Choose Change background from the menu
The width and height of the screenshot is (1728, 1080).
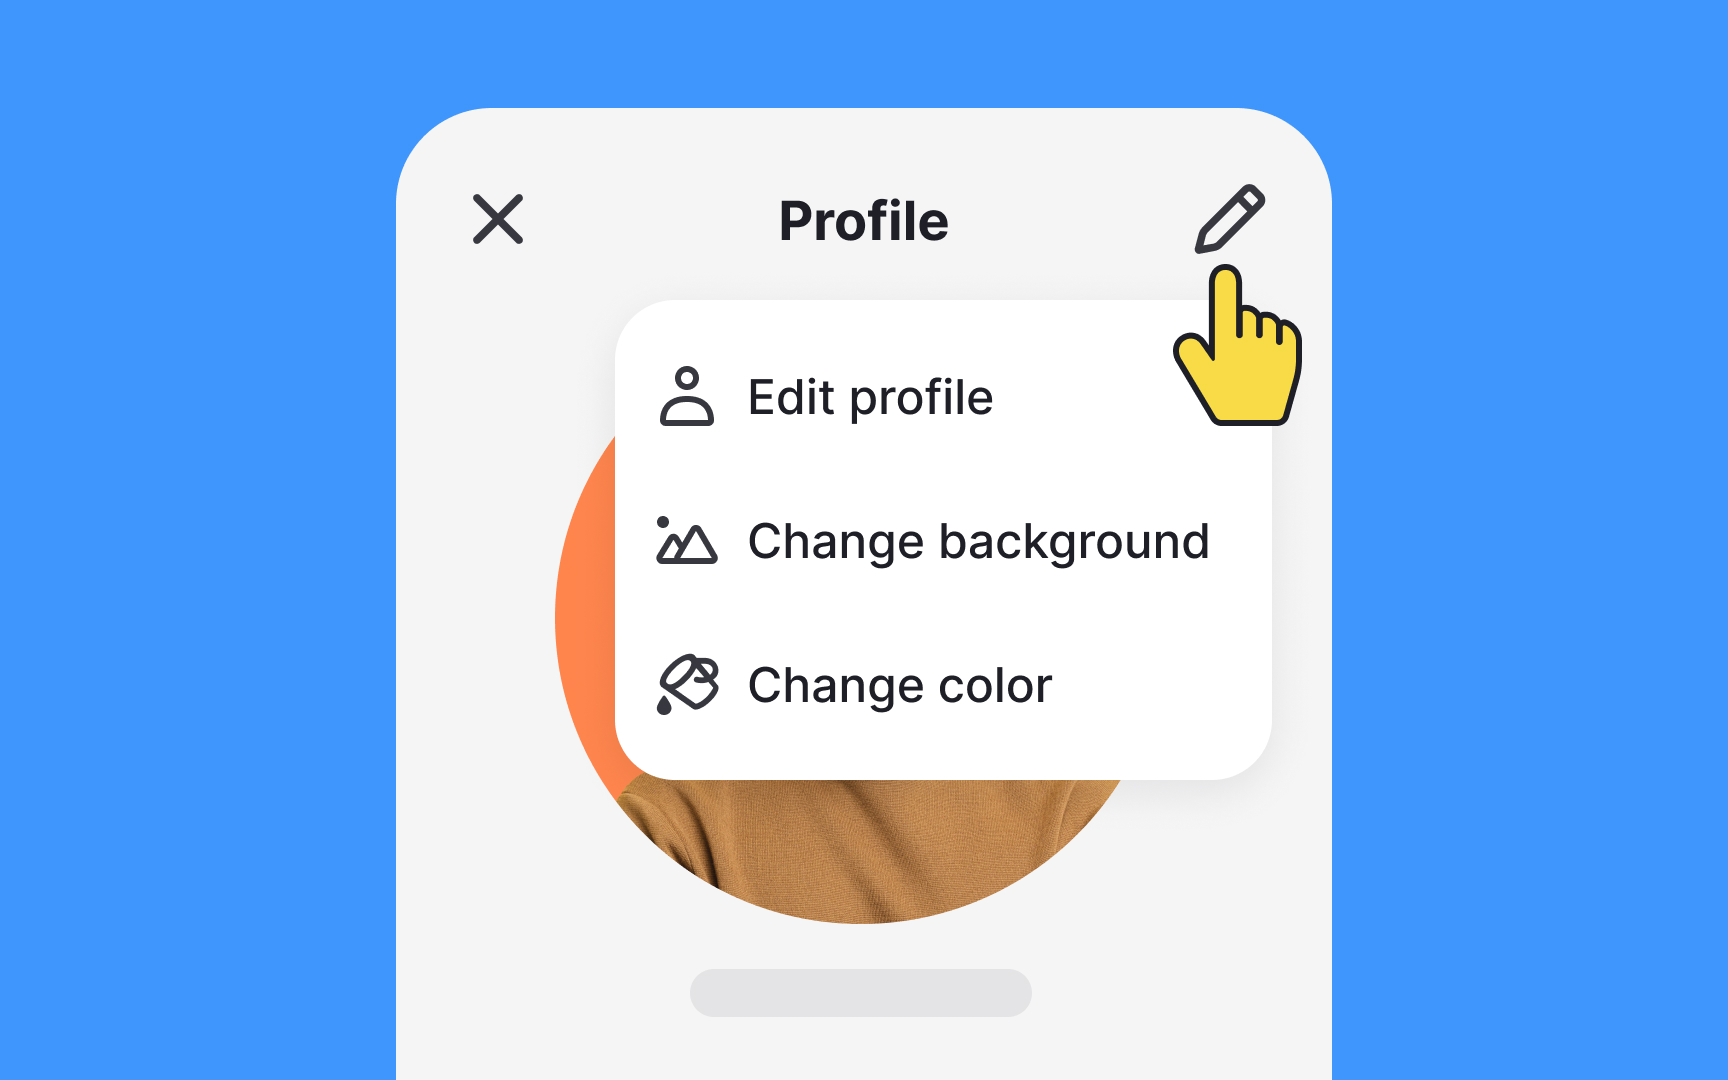(943, 541)
